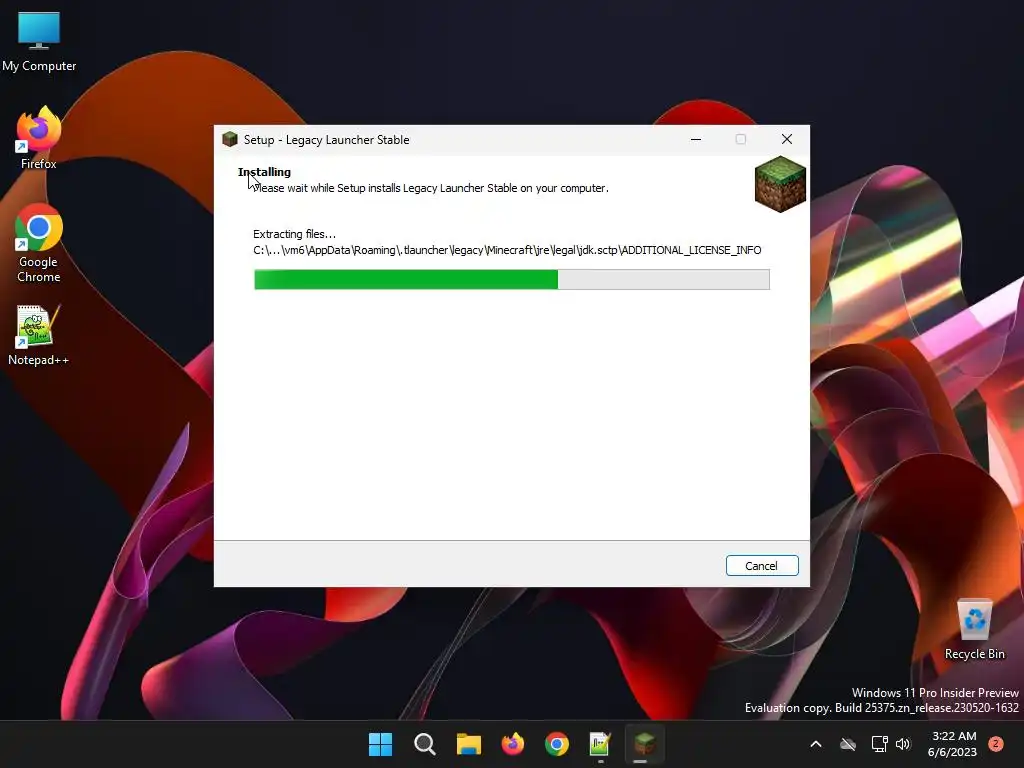Select the Recycle Bin desktop icon

pyautogui.click(x=974, y=630)
